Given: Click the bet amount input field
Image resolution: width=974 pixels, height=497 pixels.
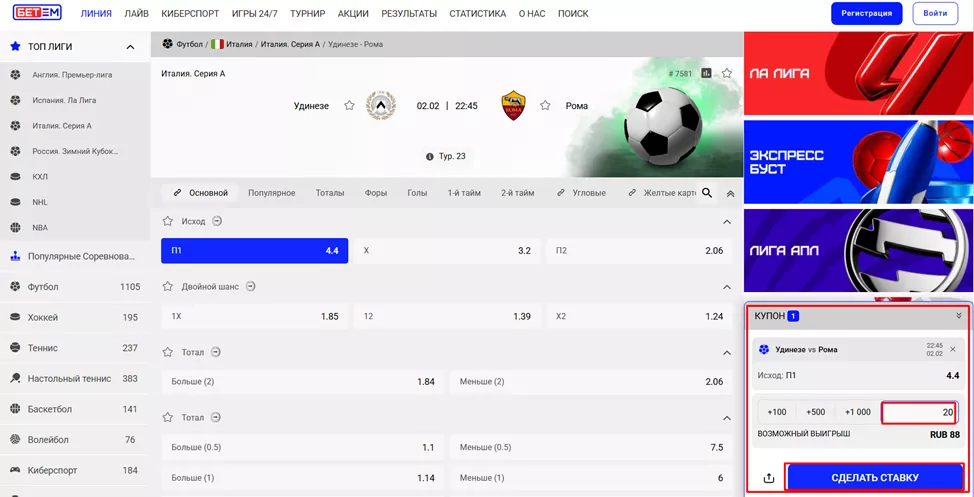Looking at the screenshot, I should (x=918, y=412).
